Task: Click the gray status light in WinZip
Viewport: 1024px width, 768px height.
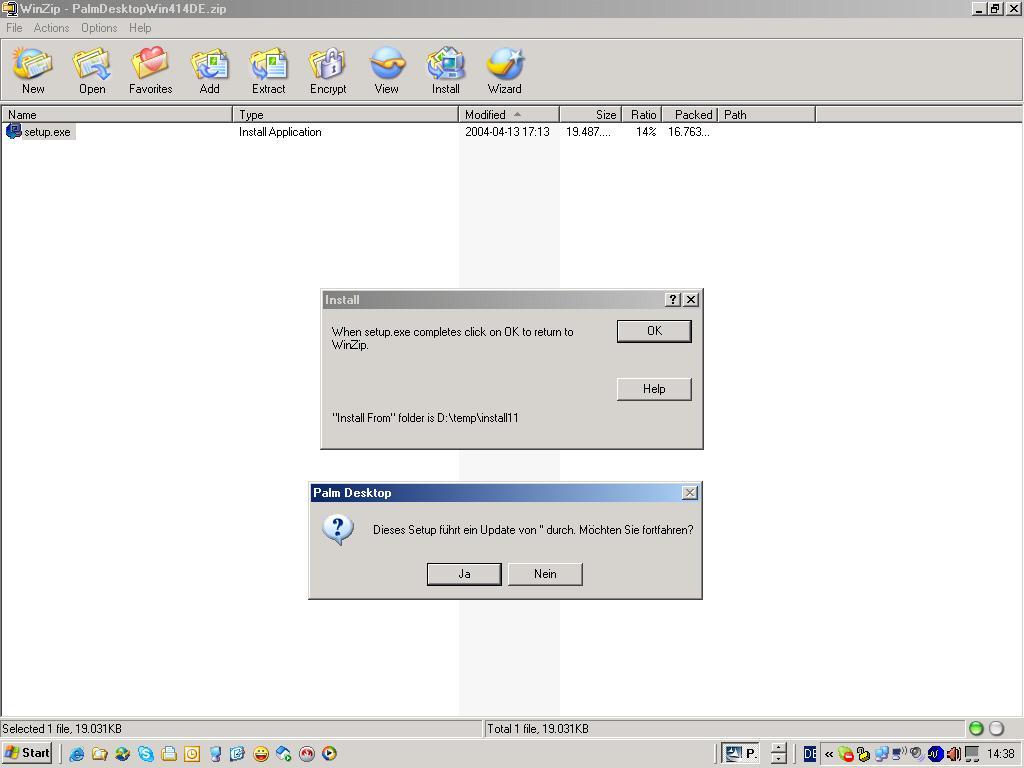Action: [997, 729]
